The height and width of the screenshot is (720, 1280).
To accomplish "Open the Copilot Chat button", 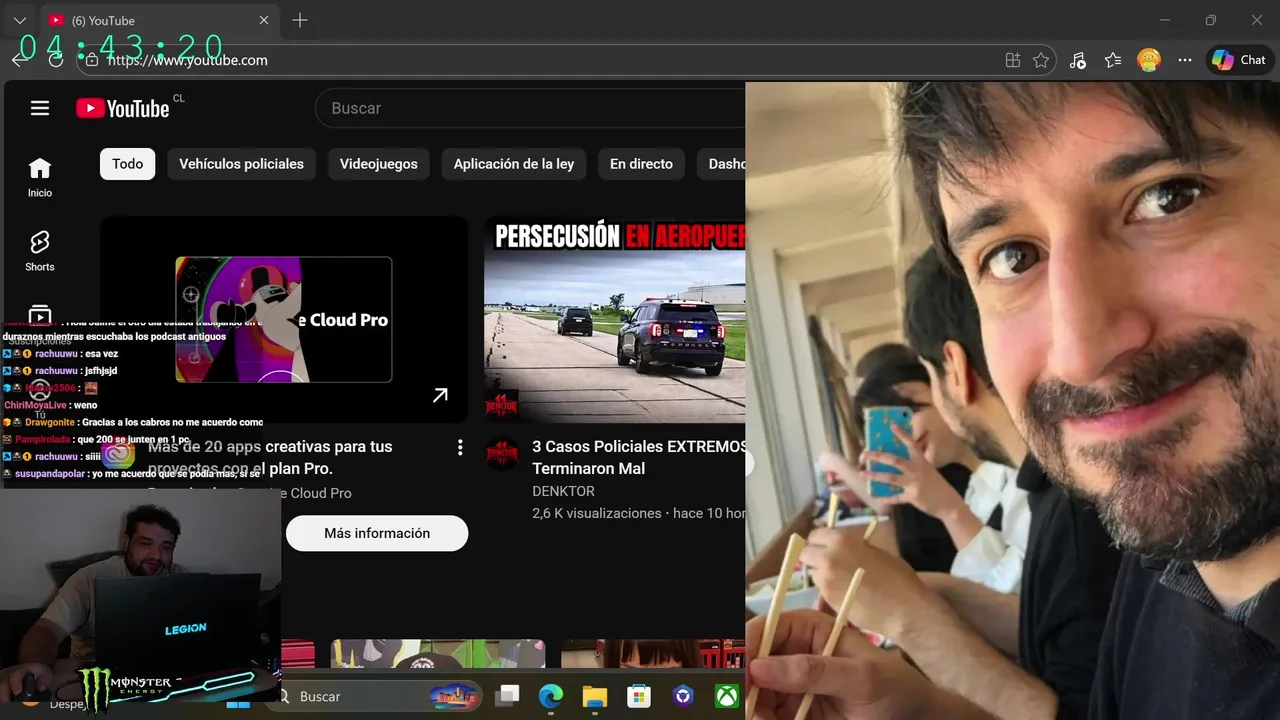I will 1239,60.
